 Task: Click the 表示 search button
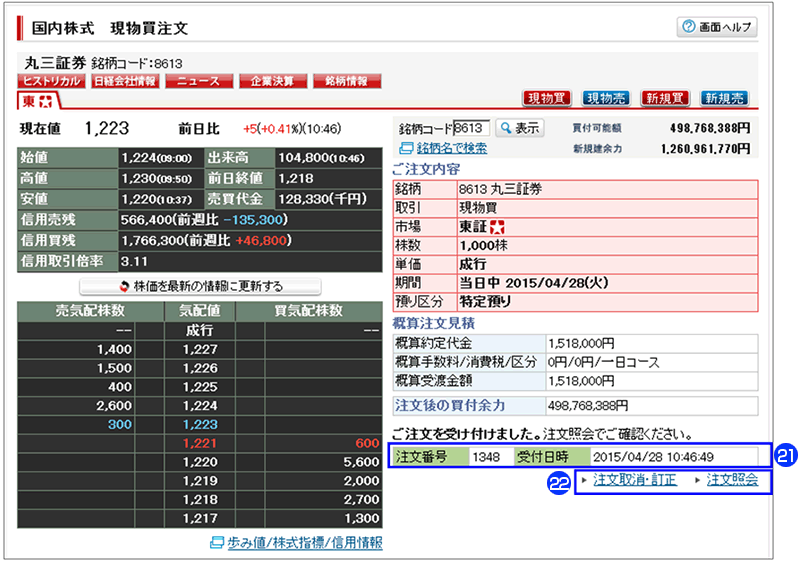[519, 128]
